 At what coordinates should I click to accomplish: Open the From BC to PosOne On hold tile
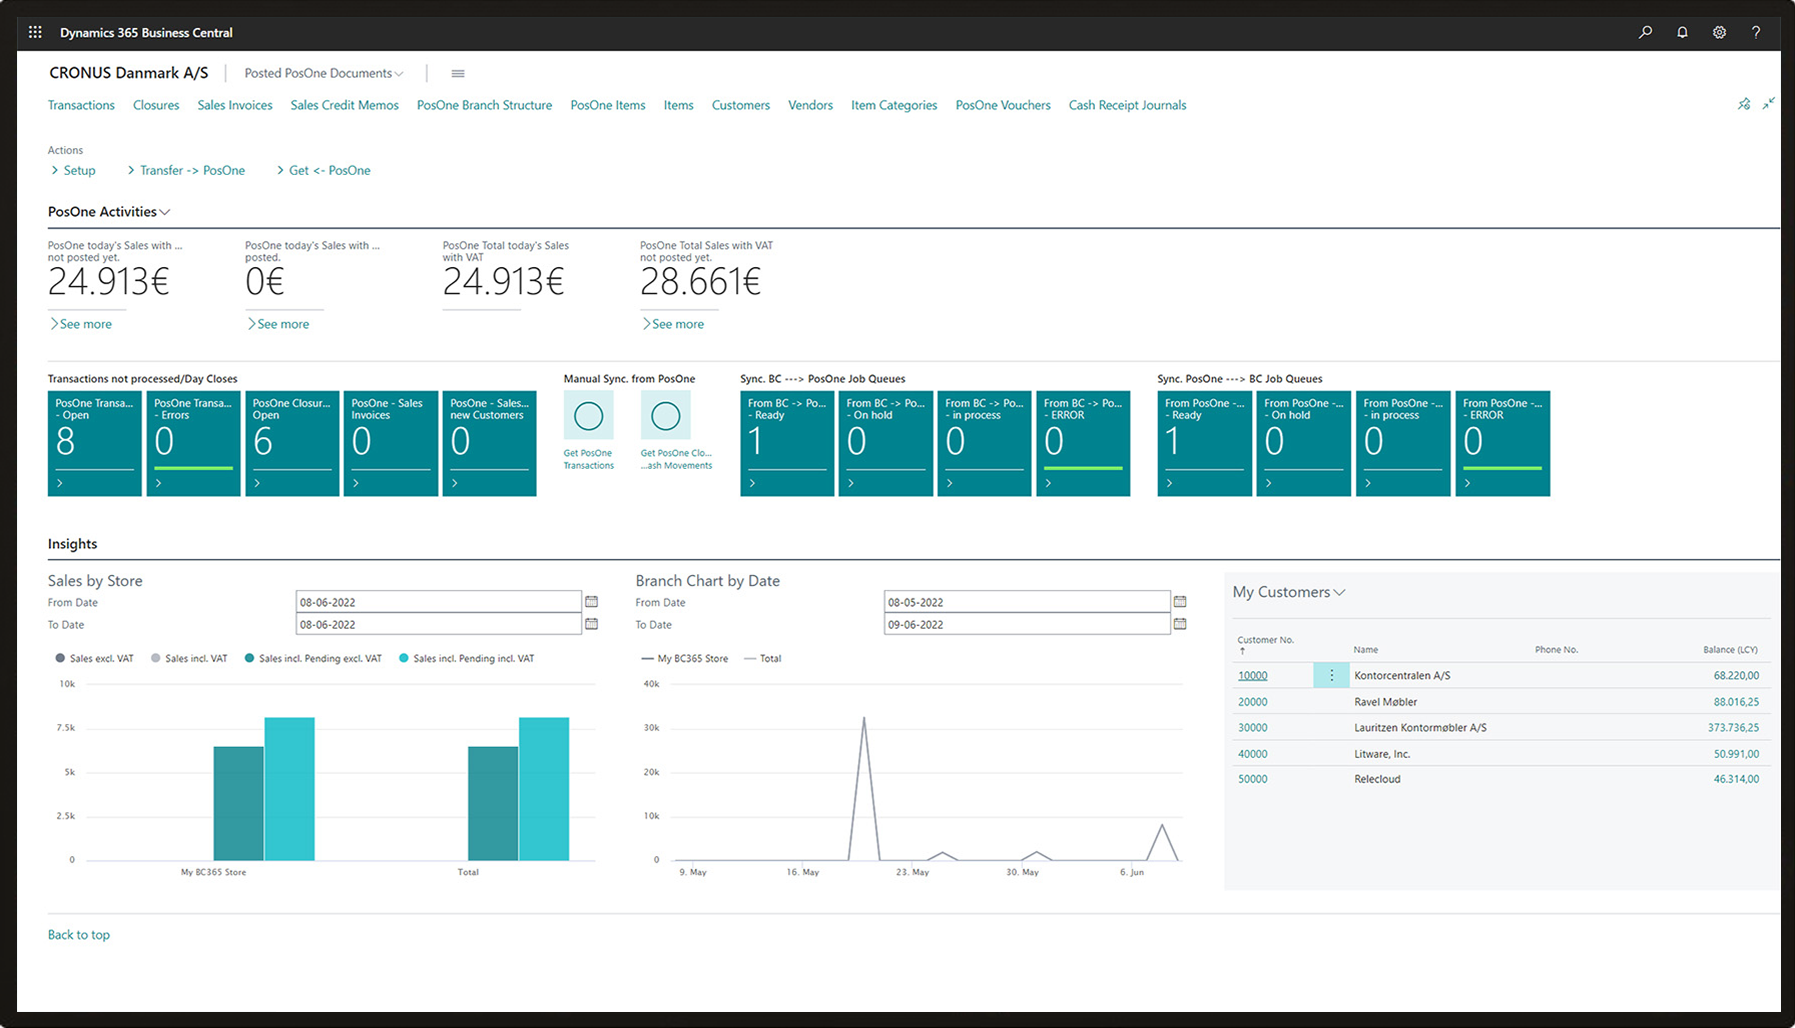886,443
